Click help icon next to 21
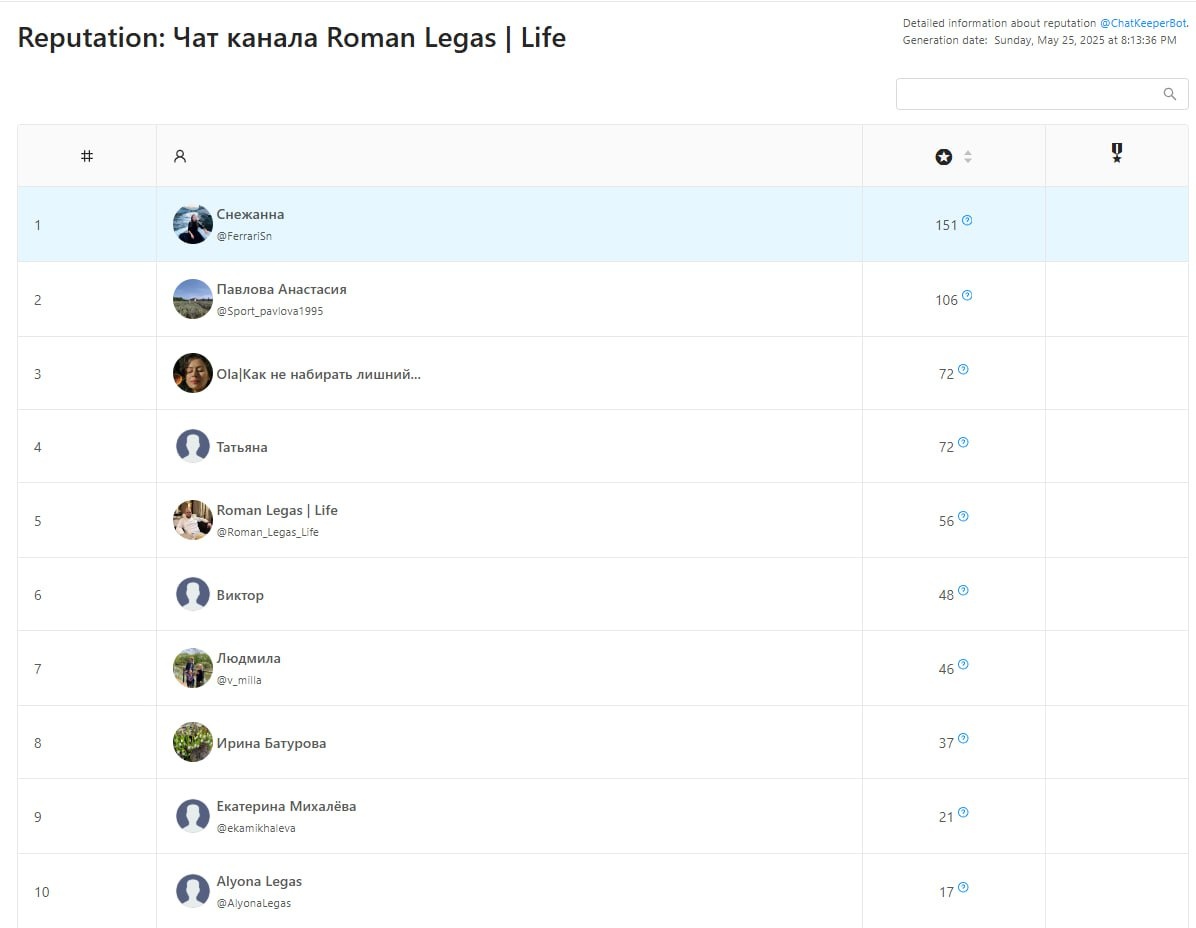Screen dimensions: 1196x928 [963, 812]
